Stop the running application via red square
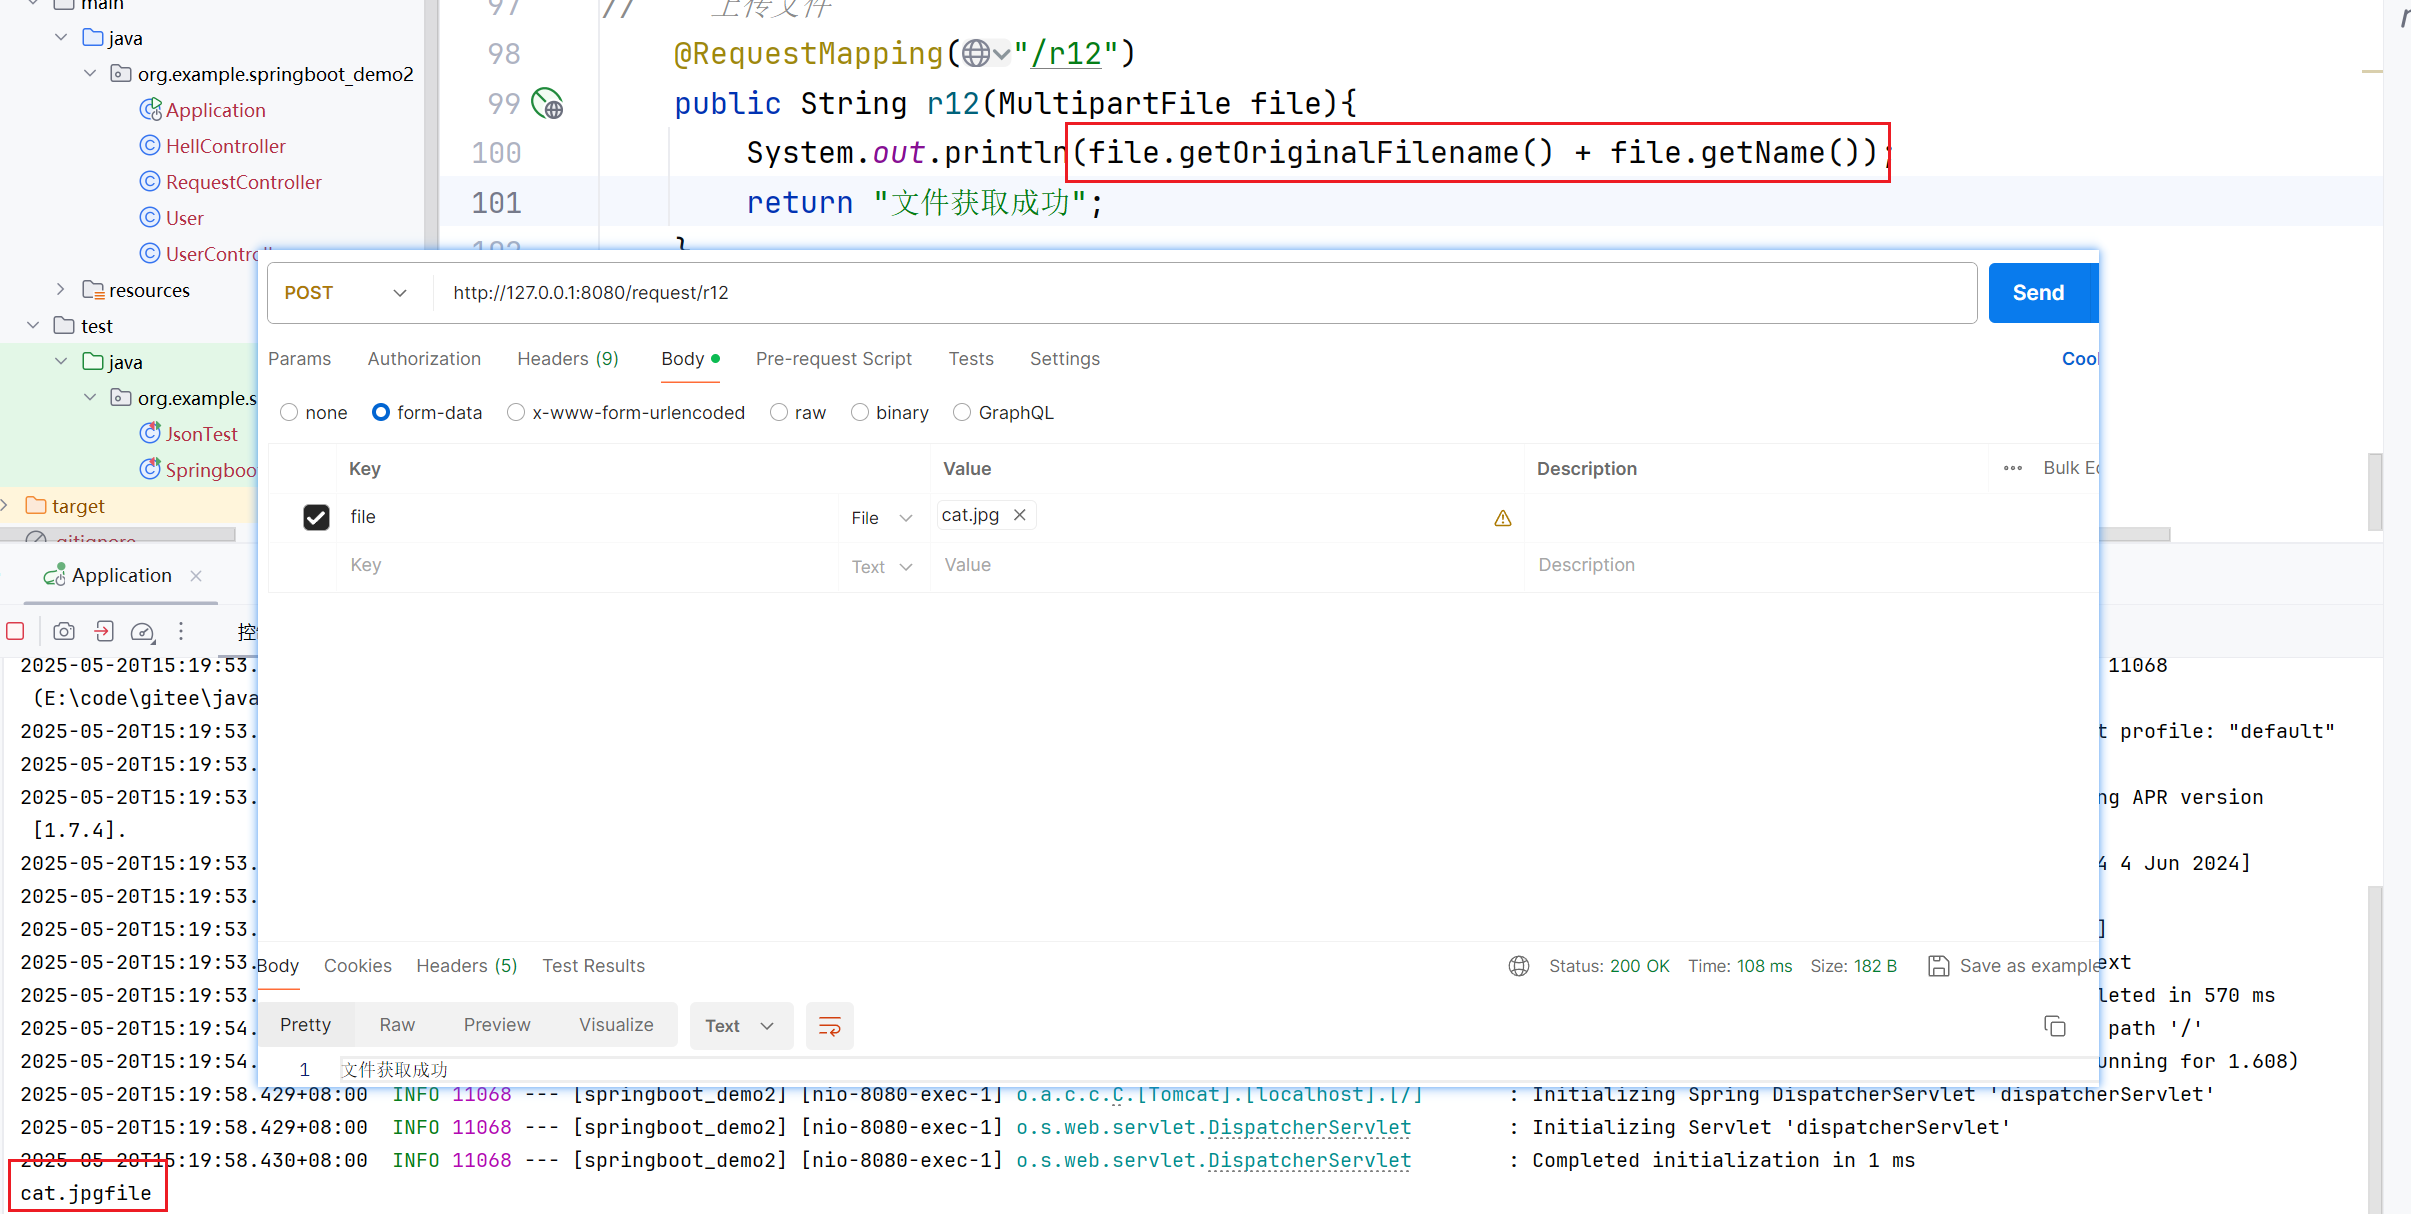This screenshot has width=2411, height=1214. point(15,631)
